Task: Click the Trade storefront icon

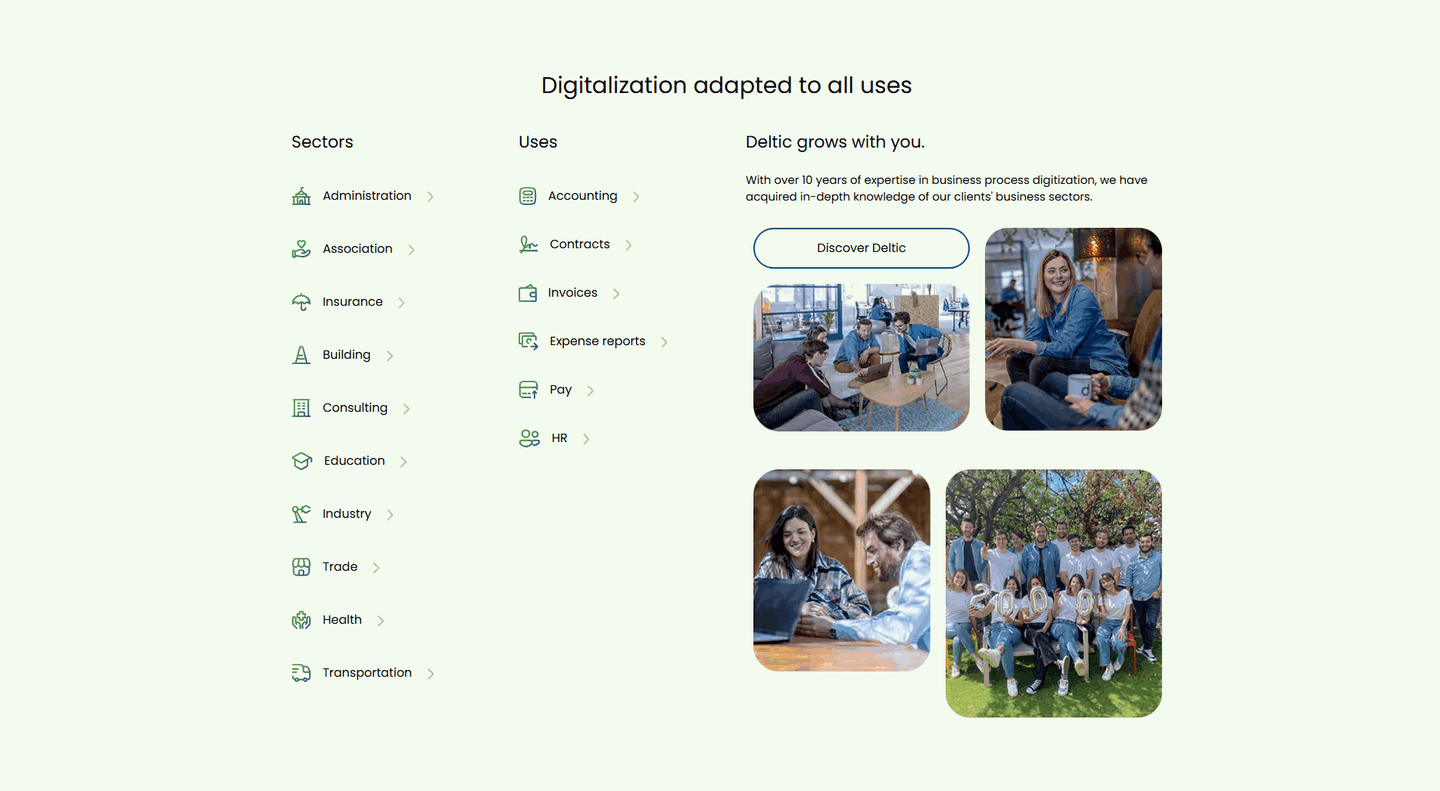Action: tap(301, 567)
